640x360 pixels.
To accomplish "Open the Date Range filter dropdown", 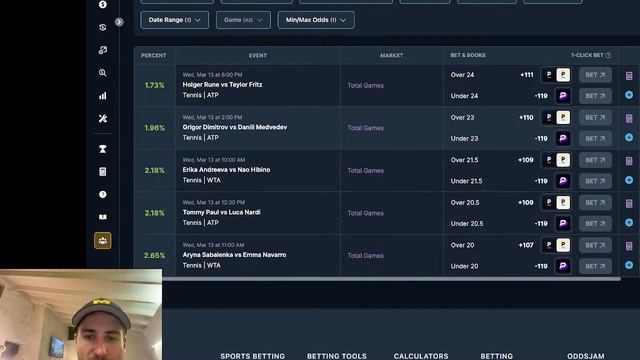I will [174, 20].
